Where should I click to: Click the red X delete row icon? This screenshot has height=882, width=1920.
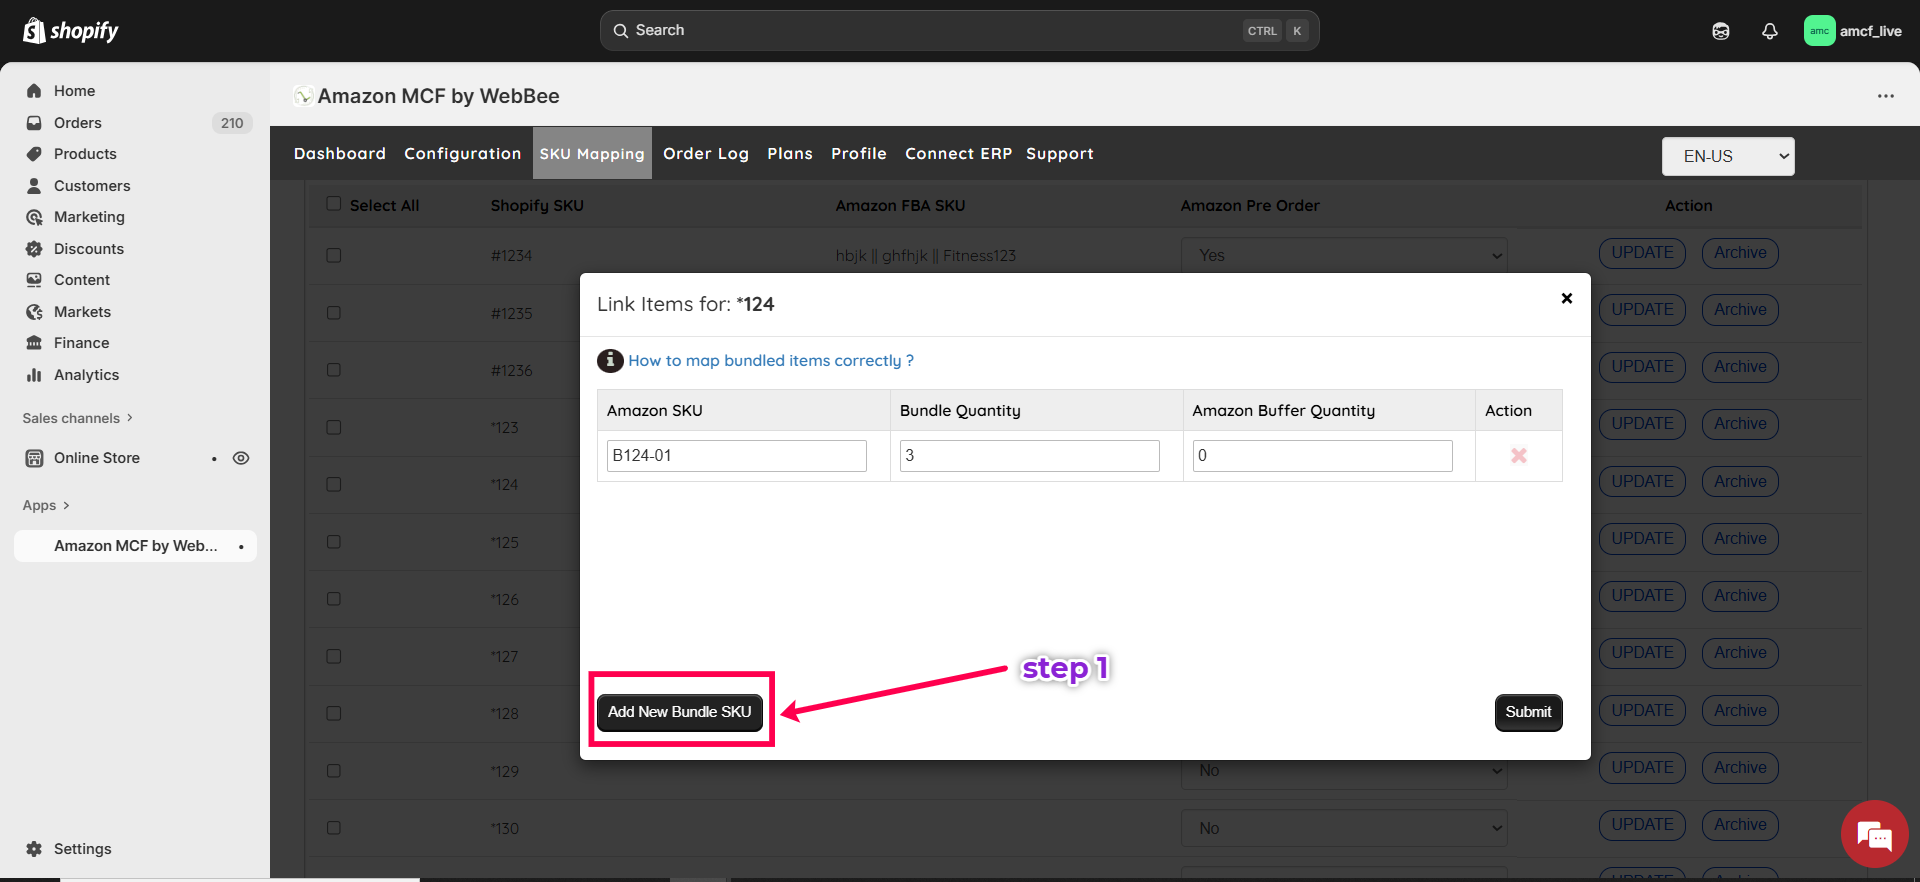point(1518,456)
